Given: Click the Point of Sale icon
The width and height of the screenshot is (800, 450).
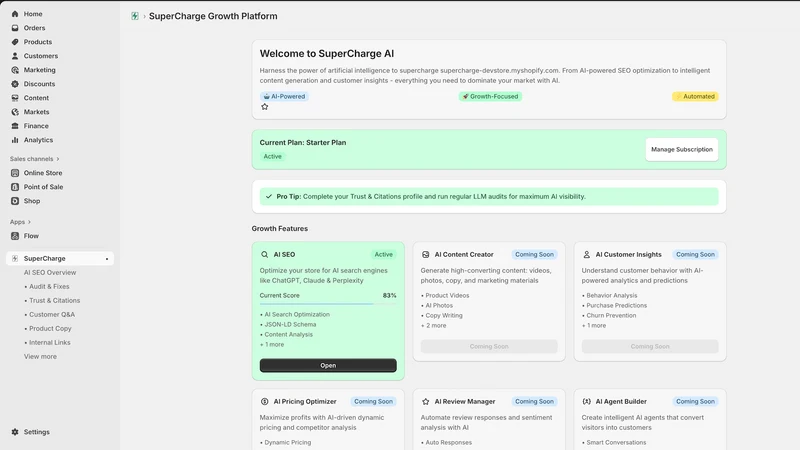Looking at the screenshot, I should coord(15,187).
